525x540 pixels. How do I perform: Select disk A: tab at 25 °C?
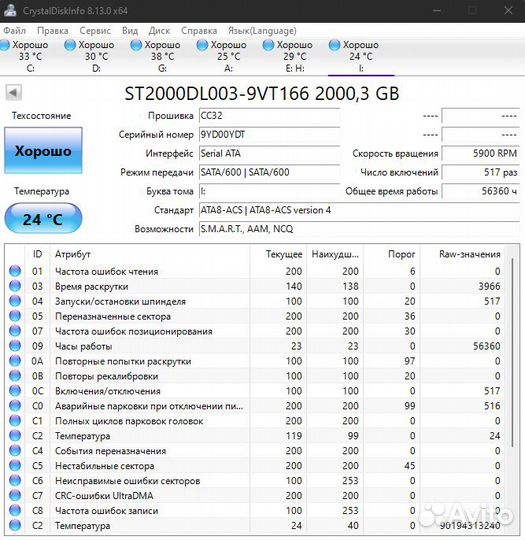[x=229, y=56]
